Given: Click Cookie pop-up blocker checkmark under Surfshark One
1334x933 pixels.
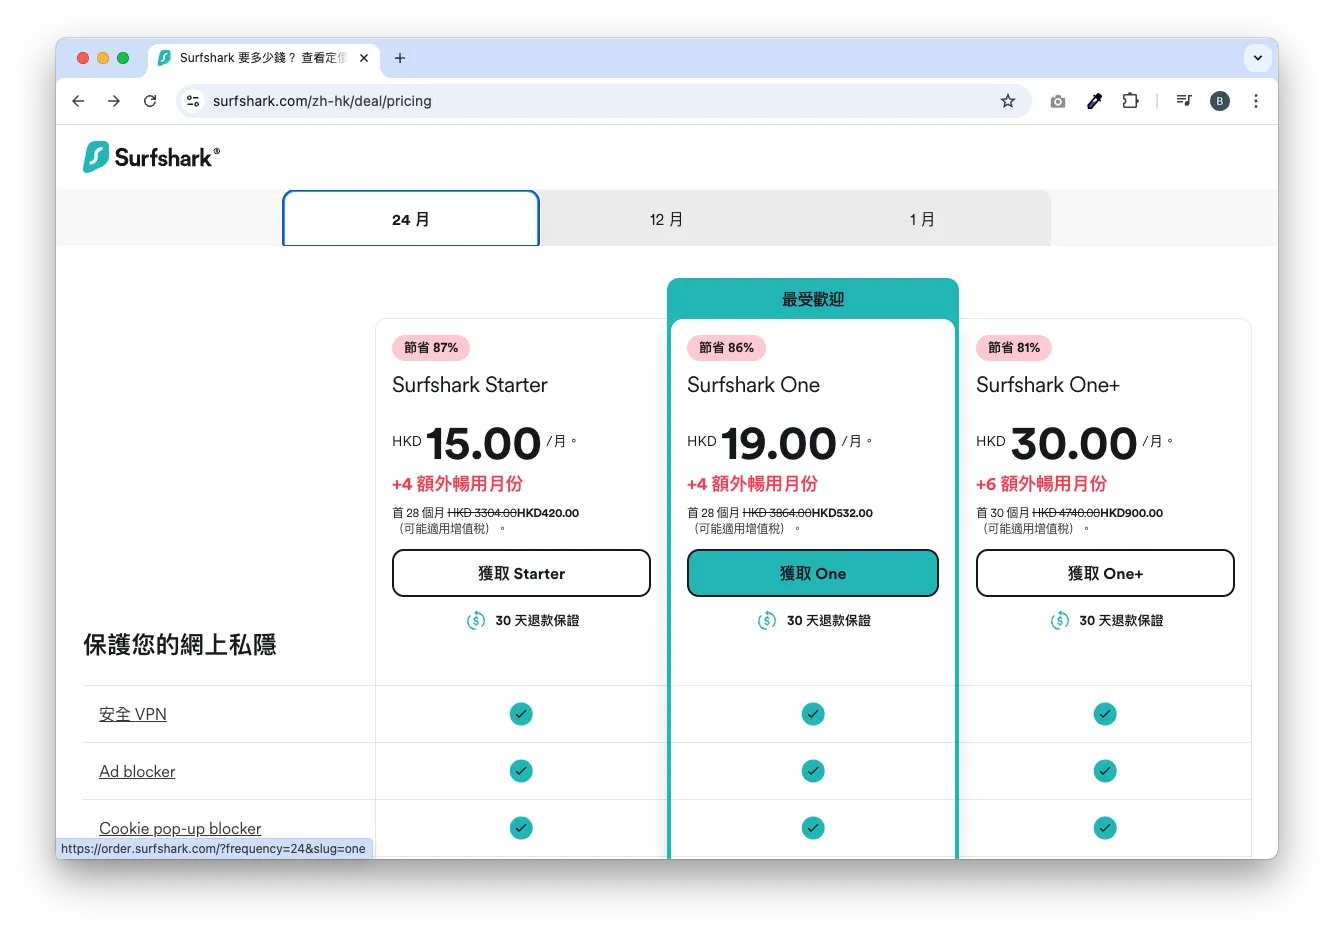Looking at the screenshot, I should point(813,828).
